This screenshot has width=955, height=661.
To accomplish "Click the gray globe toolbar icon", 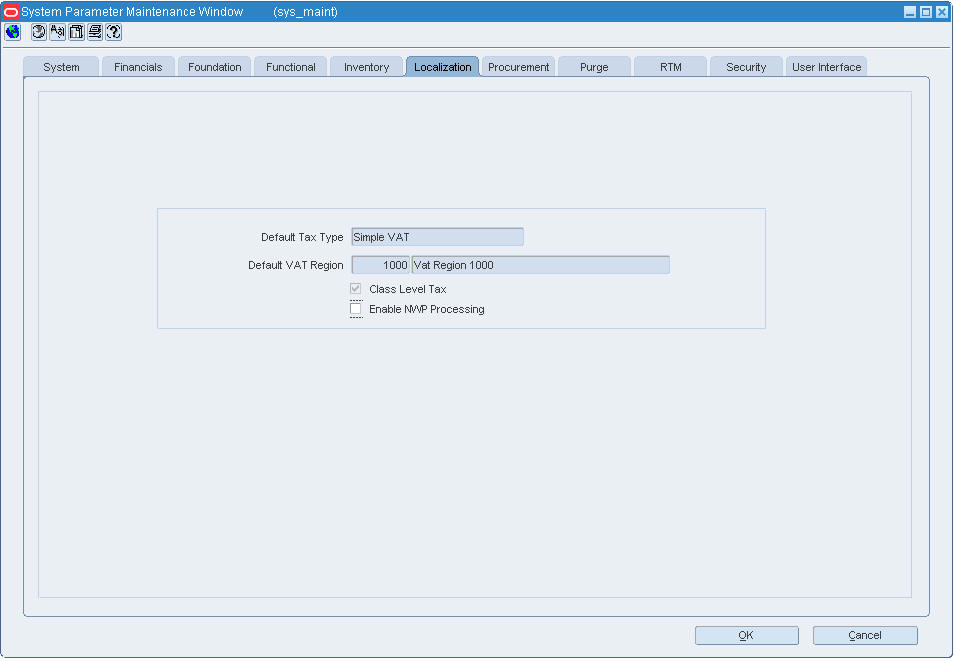I will tap(38, 32).
